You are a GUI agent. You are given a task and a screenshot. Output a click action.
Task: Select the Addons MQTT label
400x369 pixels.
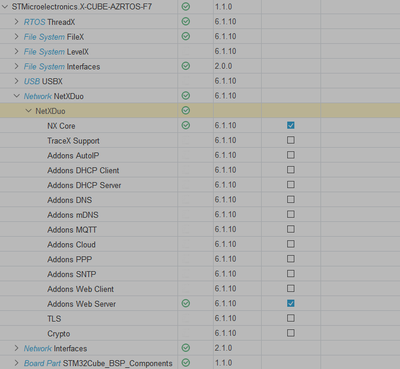click(x=72, y=230)
